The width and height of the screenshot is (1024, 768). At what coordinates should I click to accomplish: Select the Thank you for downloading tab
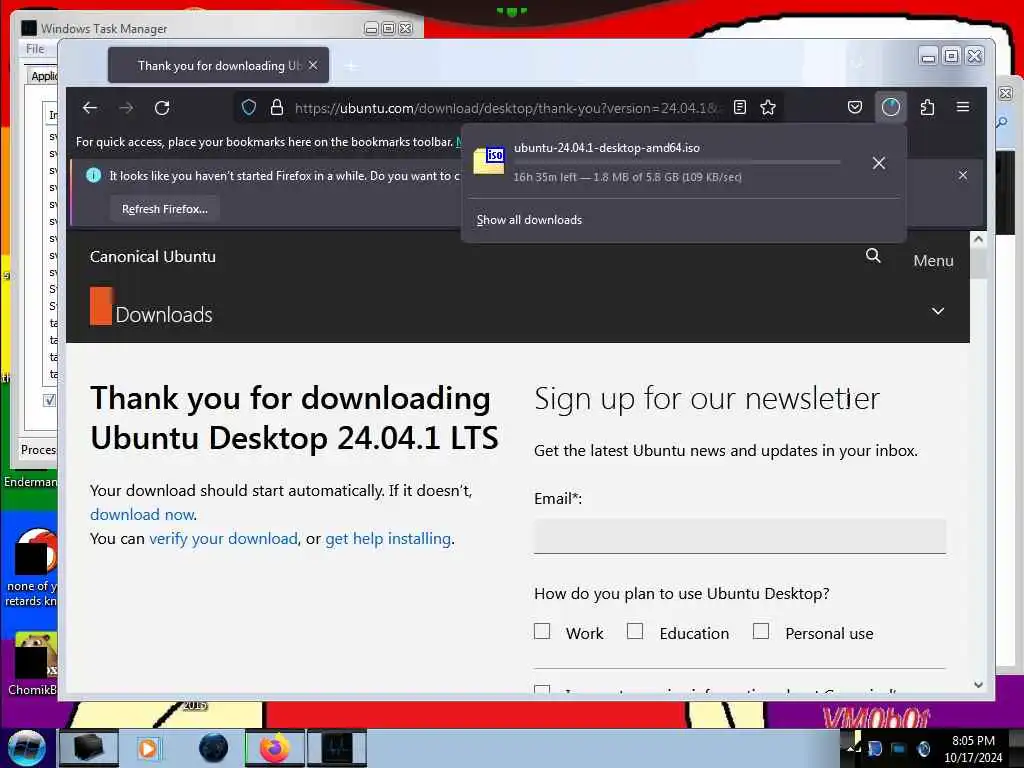[x=218, y=65]
